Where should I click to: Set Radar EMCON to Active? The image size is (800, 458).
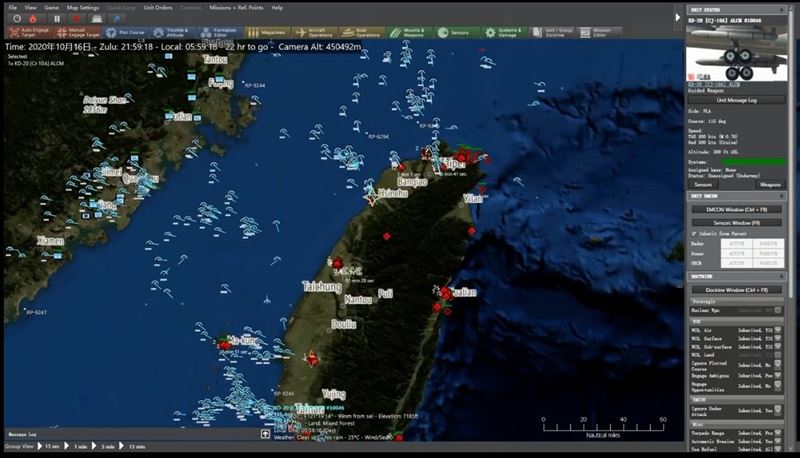tap(736, 244)
